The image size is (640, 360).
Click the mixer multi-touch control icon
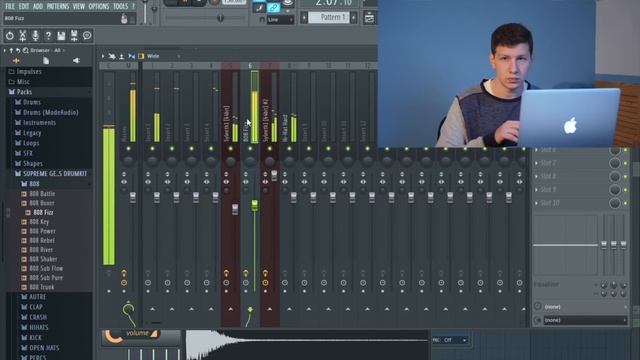click(112, 56)
